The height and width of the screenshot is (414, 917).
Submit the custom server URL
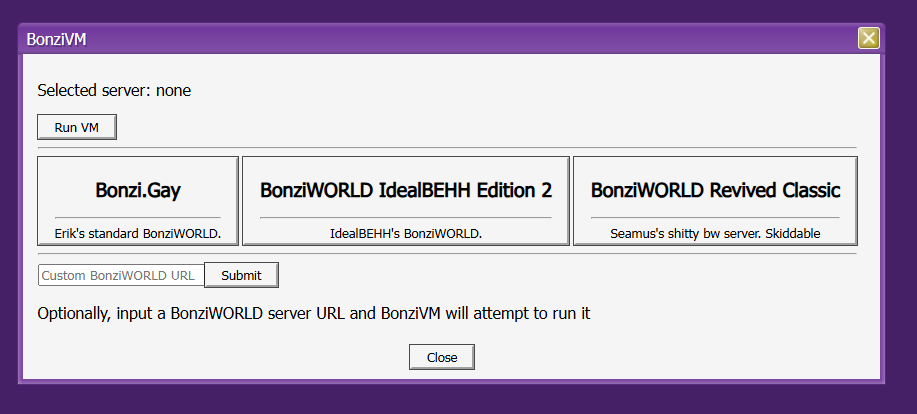(x=241, y=275)
